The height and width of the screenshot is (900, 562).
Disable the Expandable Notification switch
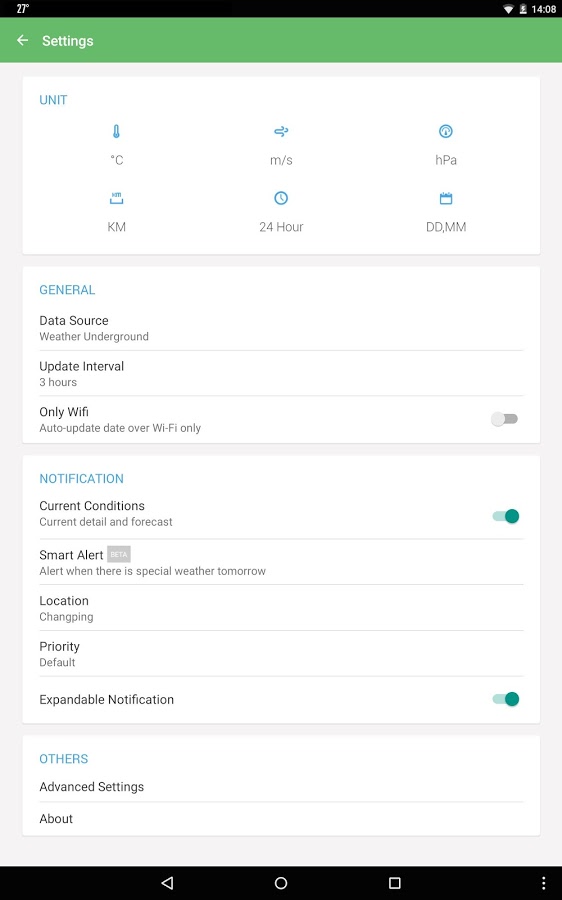pyautogui.click(x=506, y=699)
